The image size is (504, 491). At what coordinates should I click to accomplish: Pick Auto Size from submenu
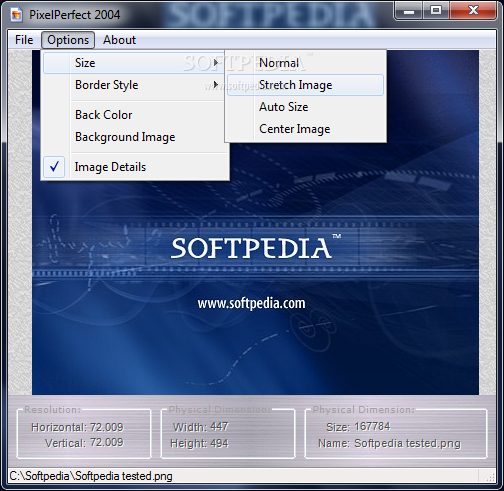pyautogui.click(x=305, y=107)
